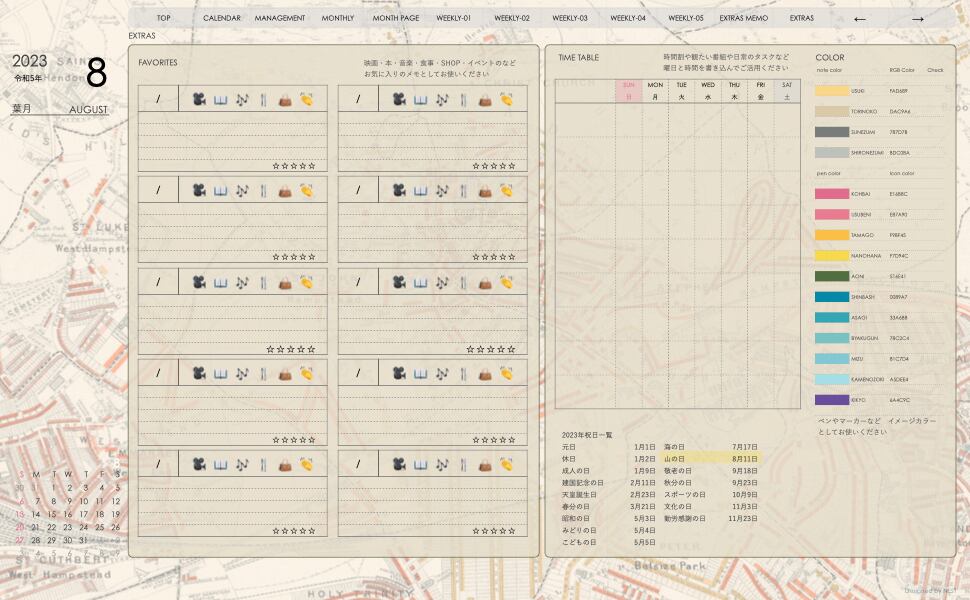Go to previous page with left arrow
Viewport: 970px width, 600px height.
859,18
